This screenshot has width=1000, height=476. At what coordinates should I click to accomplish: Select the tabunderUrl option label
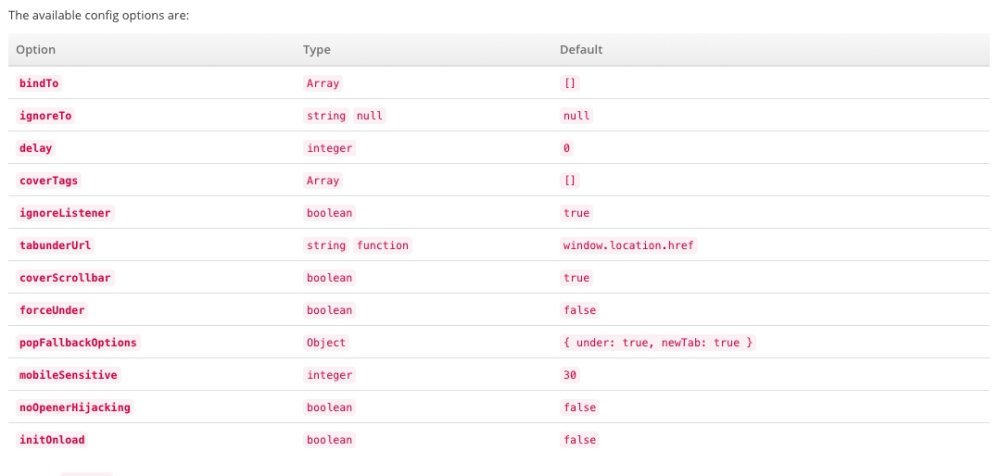55,245
